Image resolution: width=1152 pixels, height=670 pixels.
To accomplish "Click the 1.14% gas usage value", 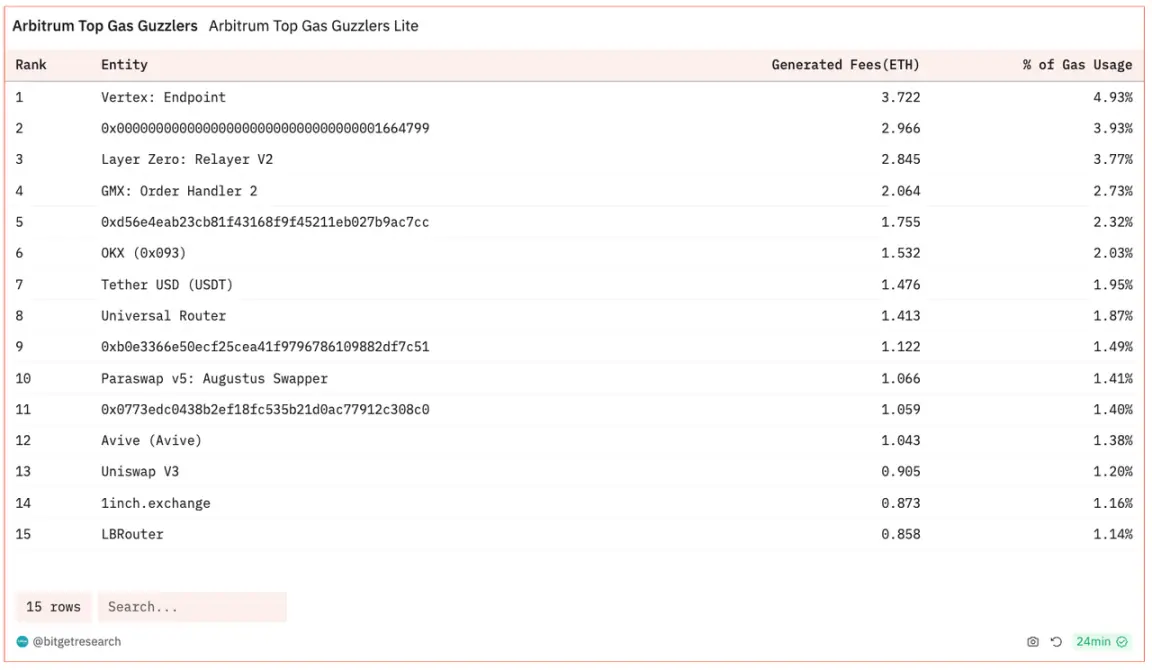I will (1113, 534).
